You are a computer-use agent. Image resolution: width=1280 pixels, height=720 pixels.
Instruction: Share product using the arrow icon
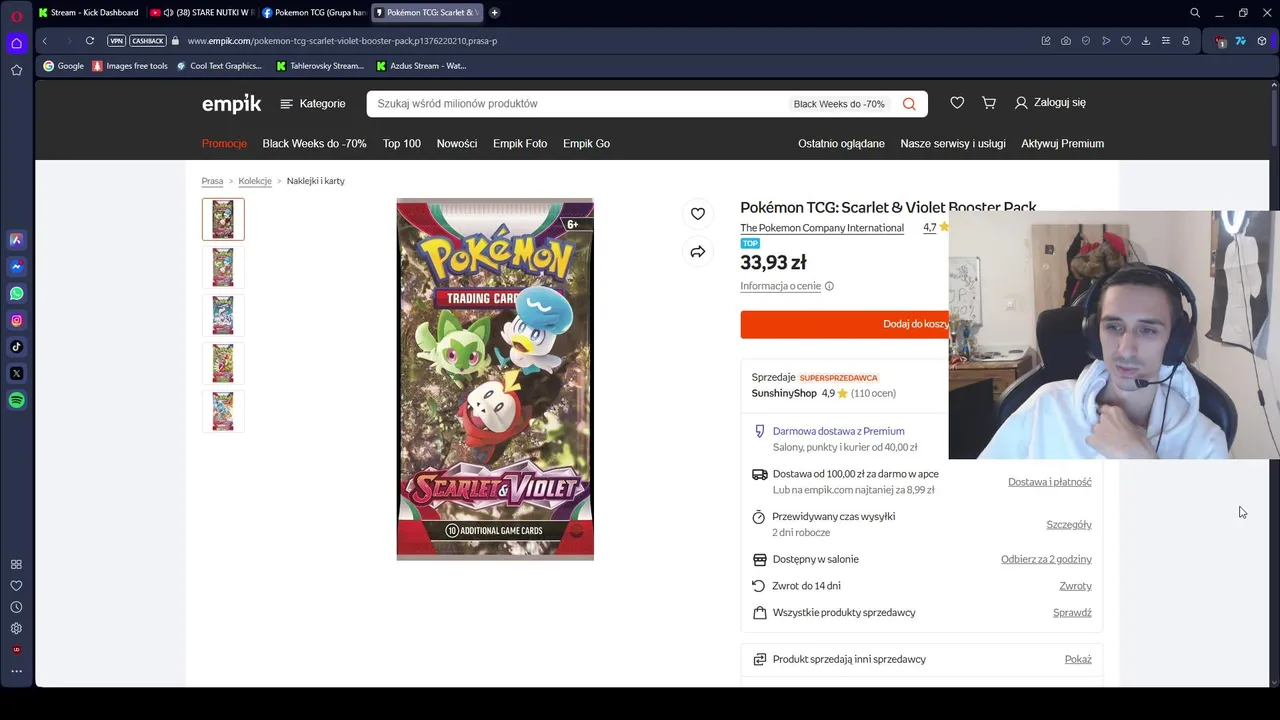click(x=698, y=252)
